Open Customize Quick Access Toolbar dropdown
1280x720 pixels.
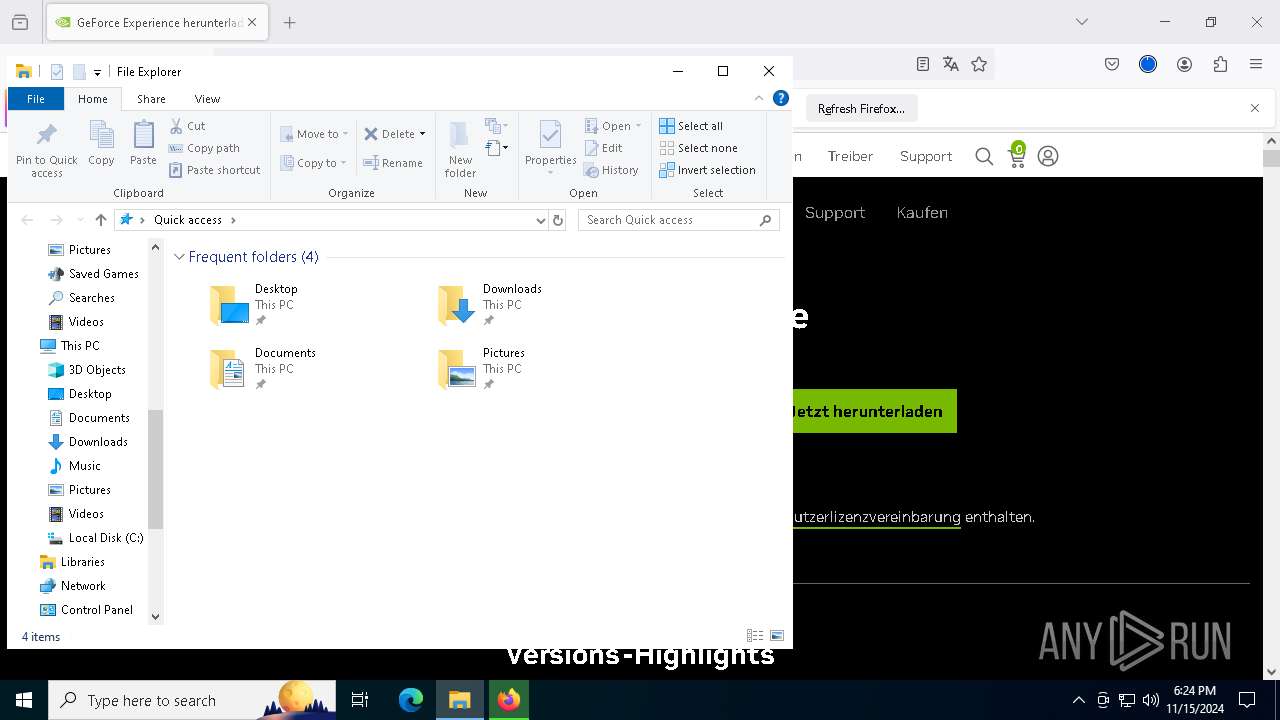pos(97,72)
